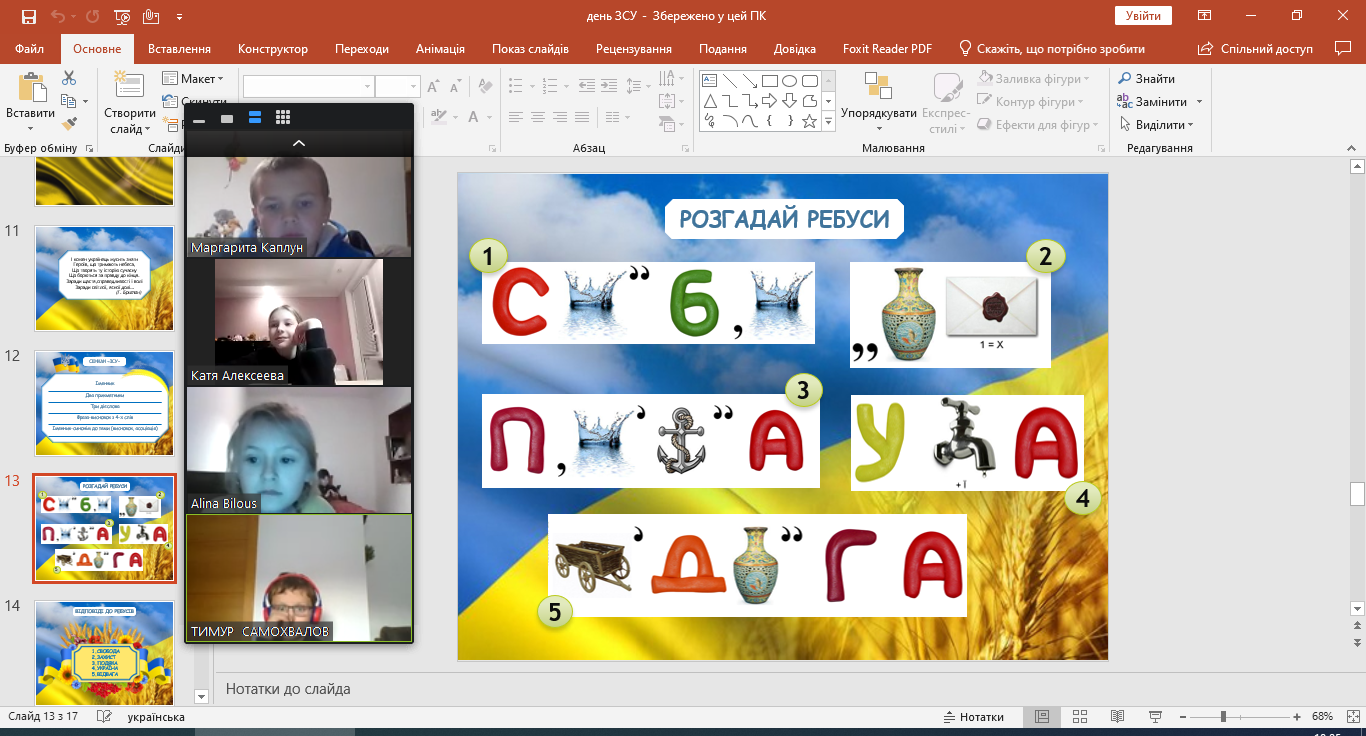Open the font name combo box
Screen dimensions: 1366x736
tap(309, 86)
